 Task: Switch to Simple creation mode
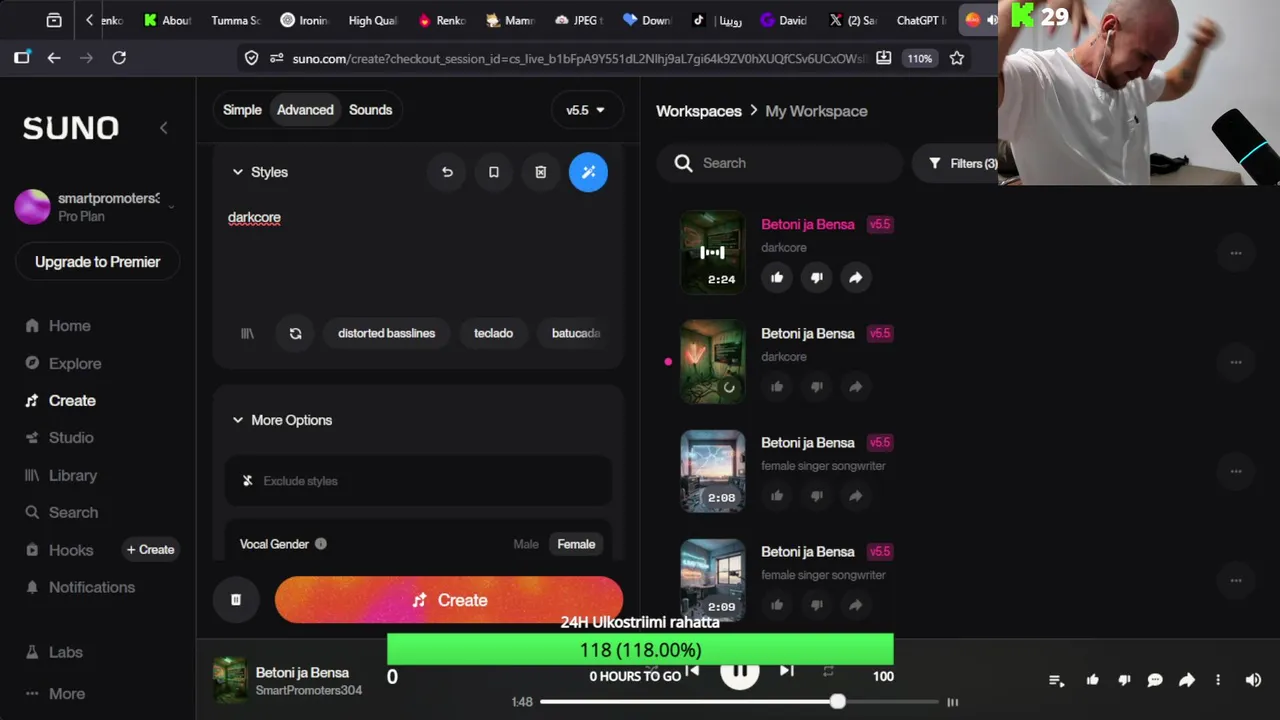point(242,110)
